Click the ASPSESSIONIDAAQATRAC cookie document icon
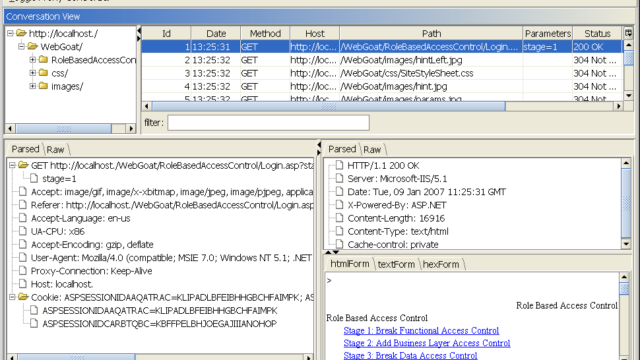 pyautogui.click(x=34, y=310)
